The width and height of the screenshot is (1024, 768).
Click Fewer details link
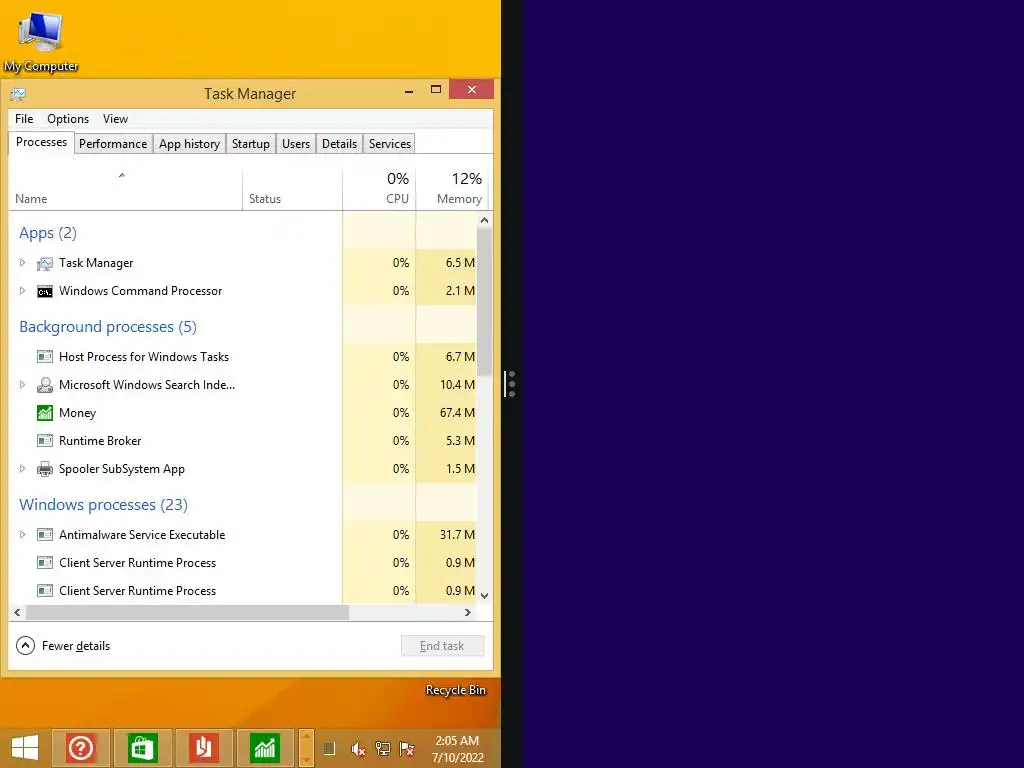76,646
